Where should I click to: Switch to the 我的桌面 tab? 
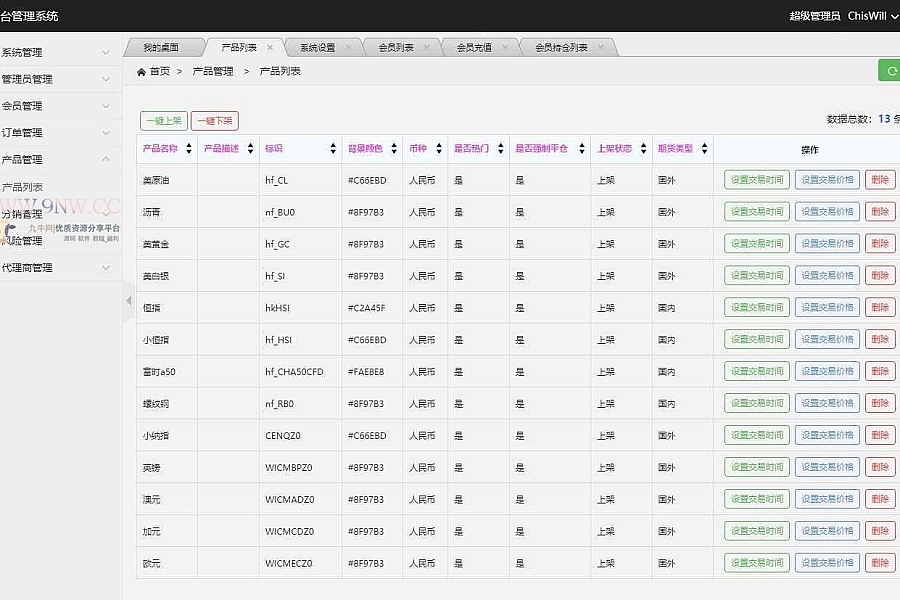click(x=160, y=48)
